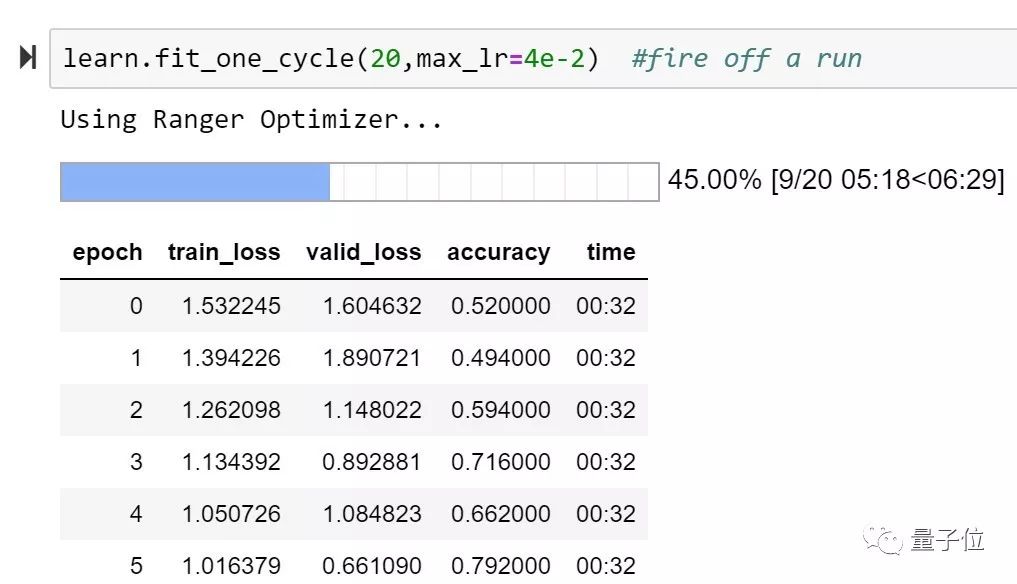Viewport: 1017px width, 584px height.
Task: Click the WeChat logo watermark icon
Action: (886, 540)
